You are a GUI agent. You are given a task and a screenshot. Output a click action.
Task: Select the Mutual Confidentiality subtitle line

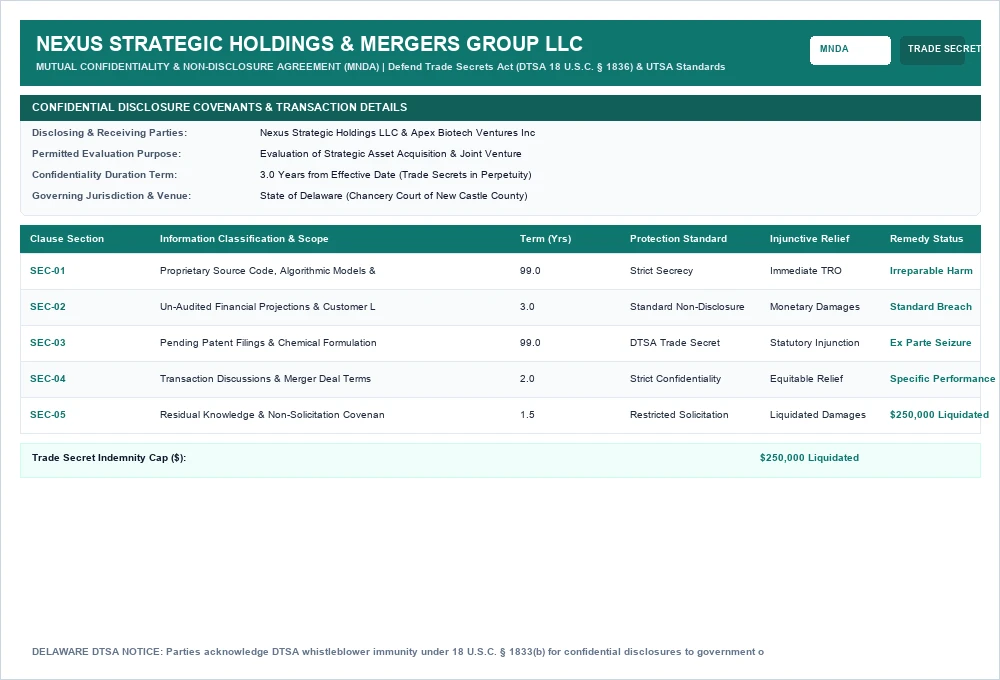coord(381,67)
